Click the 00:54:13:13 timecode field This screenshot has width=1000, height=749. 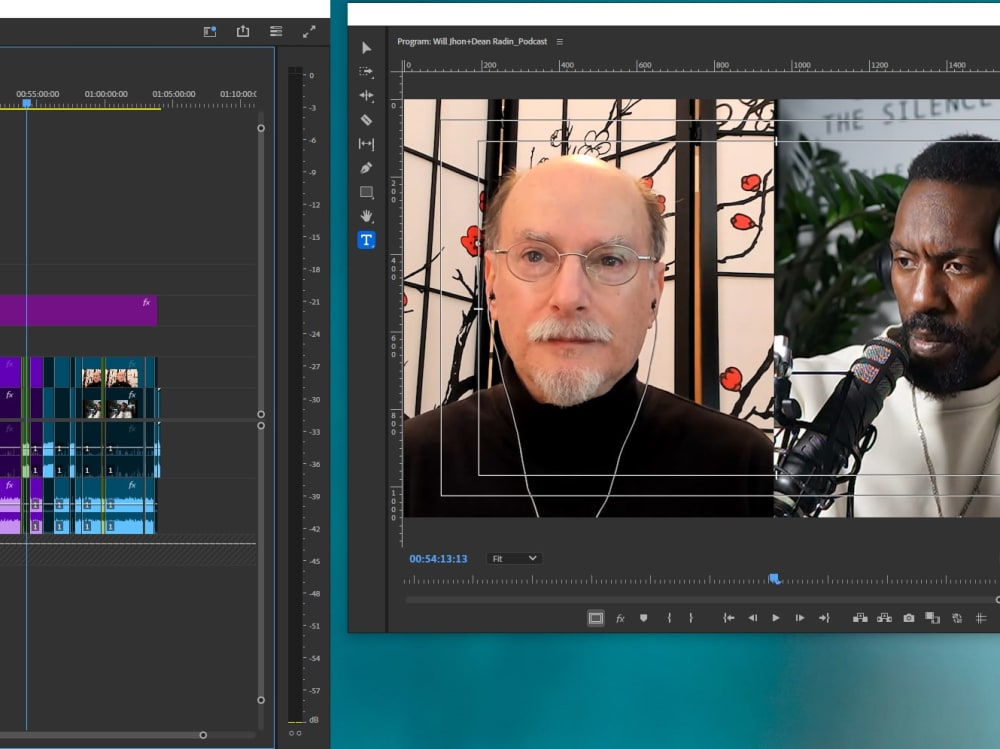[438, 559]
